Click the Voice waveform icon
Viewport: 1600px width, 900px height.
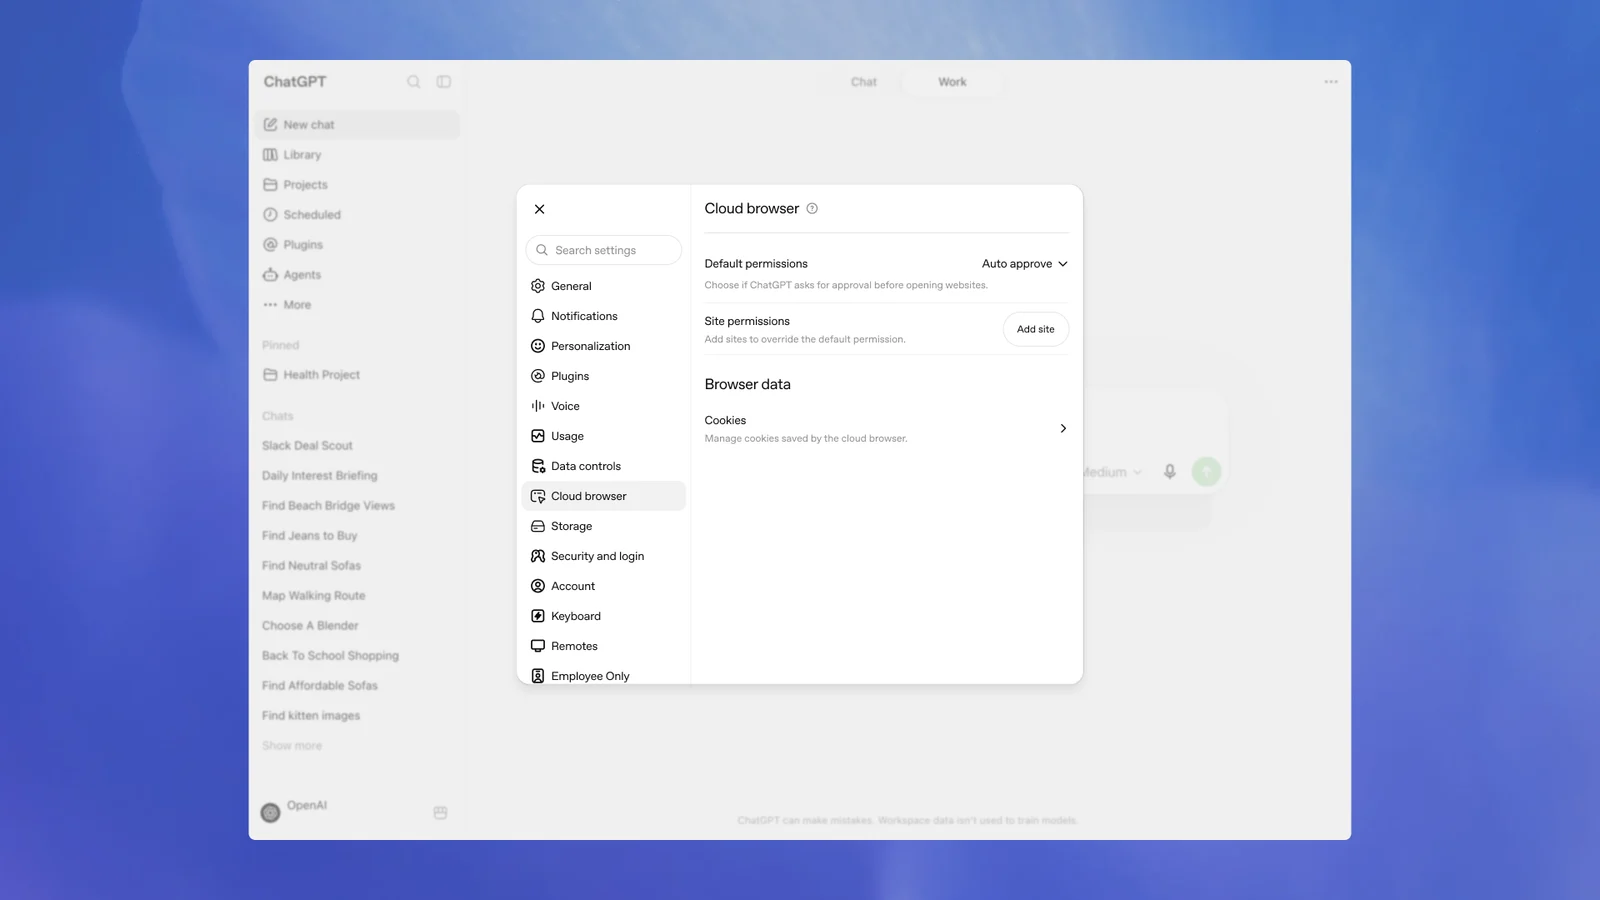[538, 406]
